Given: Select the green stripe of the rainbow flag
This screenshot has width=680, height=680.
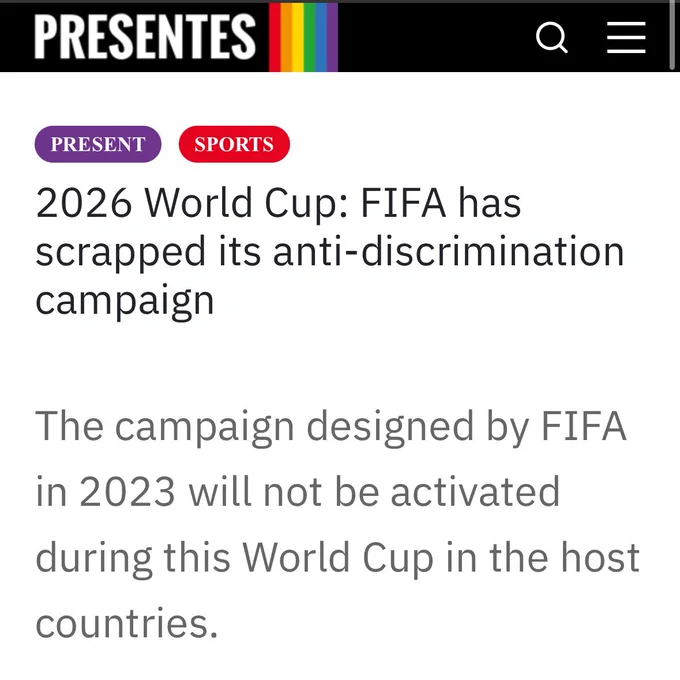Looking at the screenshot, I should click(x=309, y=37).
